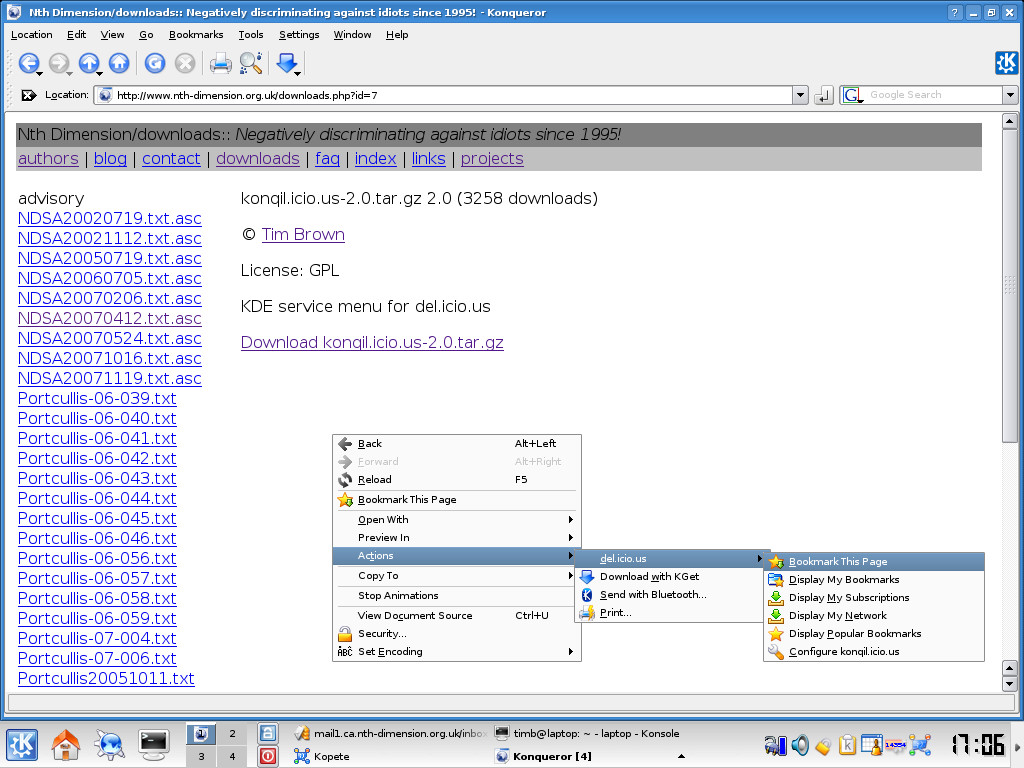Choose View Document Source

(456, 615)
